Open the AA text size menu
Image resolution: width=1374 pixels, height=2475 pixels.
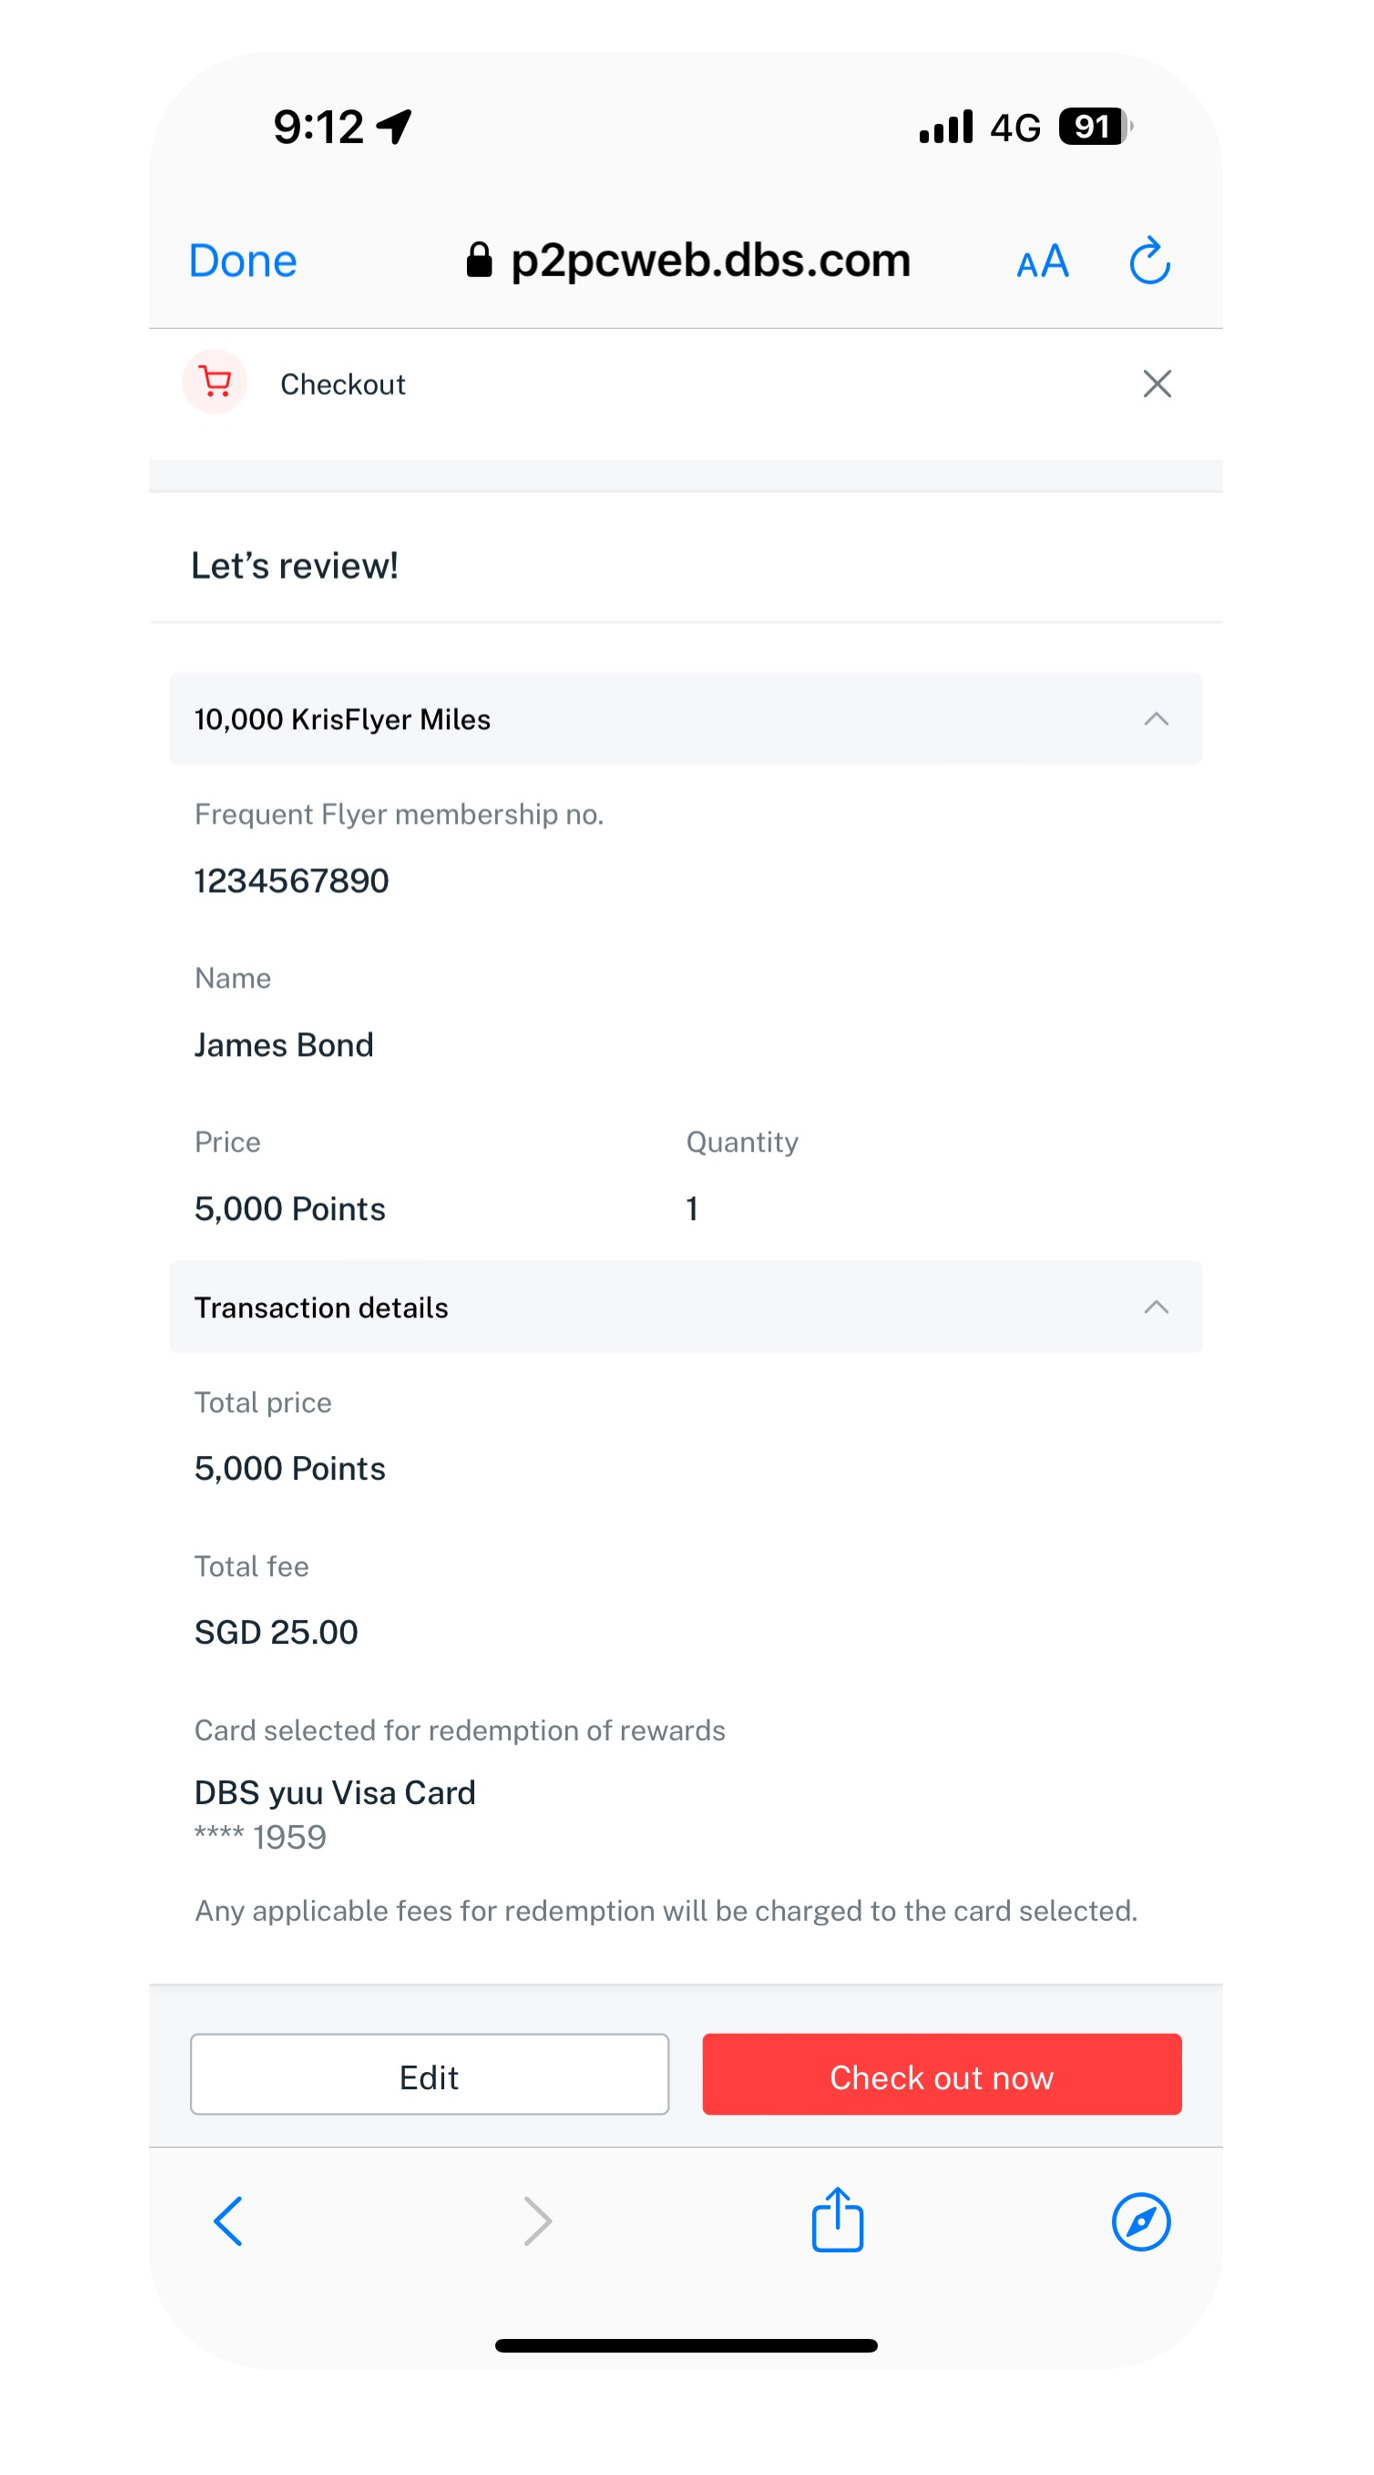[1042, 262]
